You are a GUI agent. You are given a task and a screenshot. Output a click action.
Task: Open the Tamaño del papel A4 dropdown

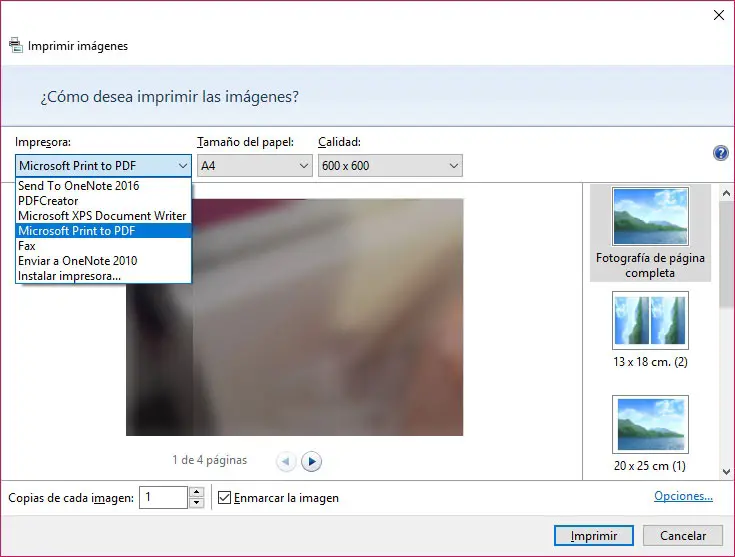pyautogui.click(x=255, y=166)
